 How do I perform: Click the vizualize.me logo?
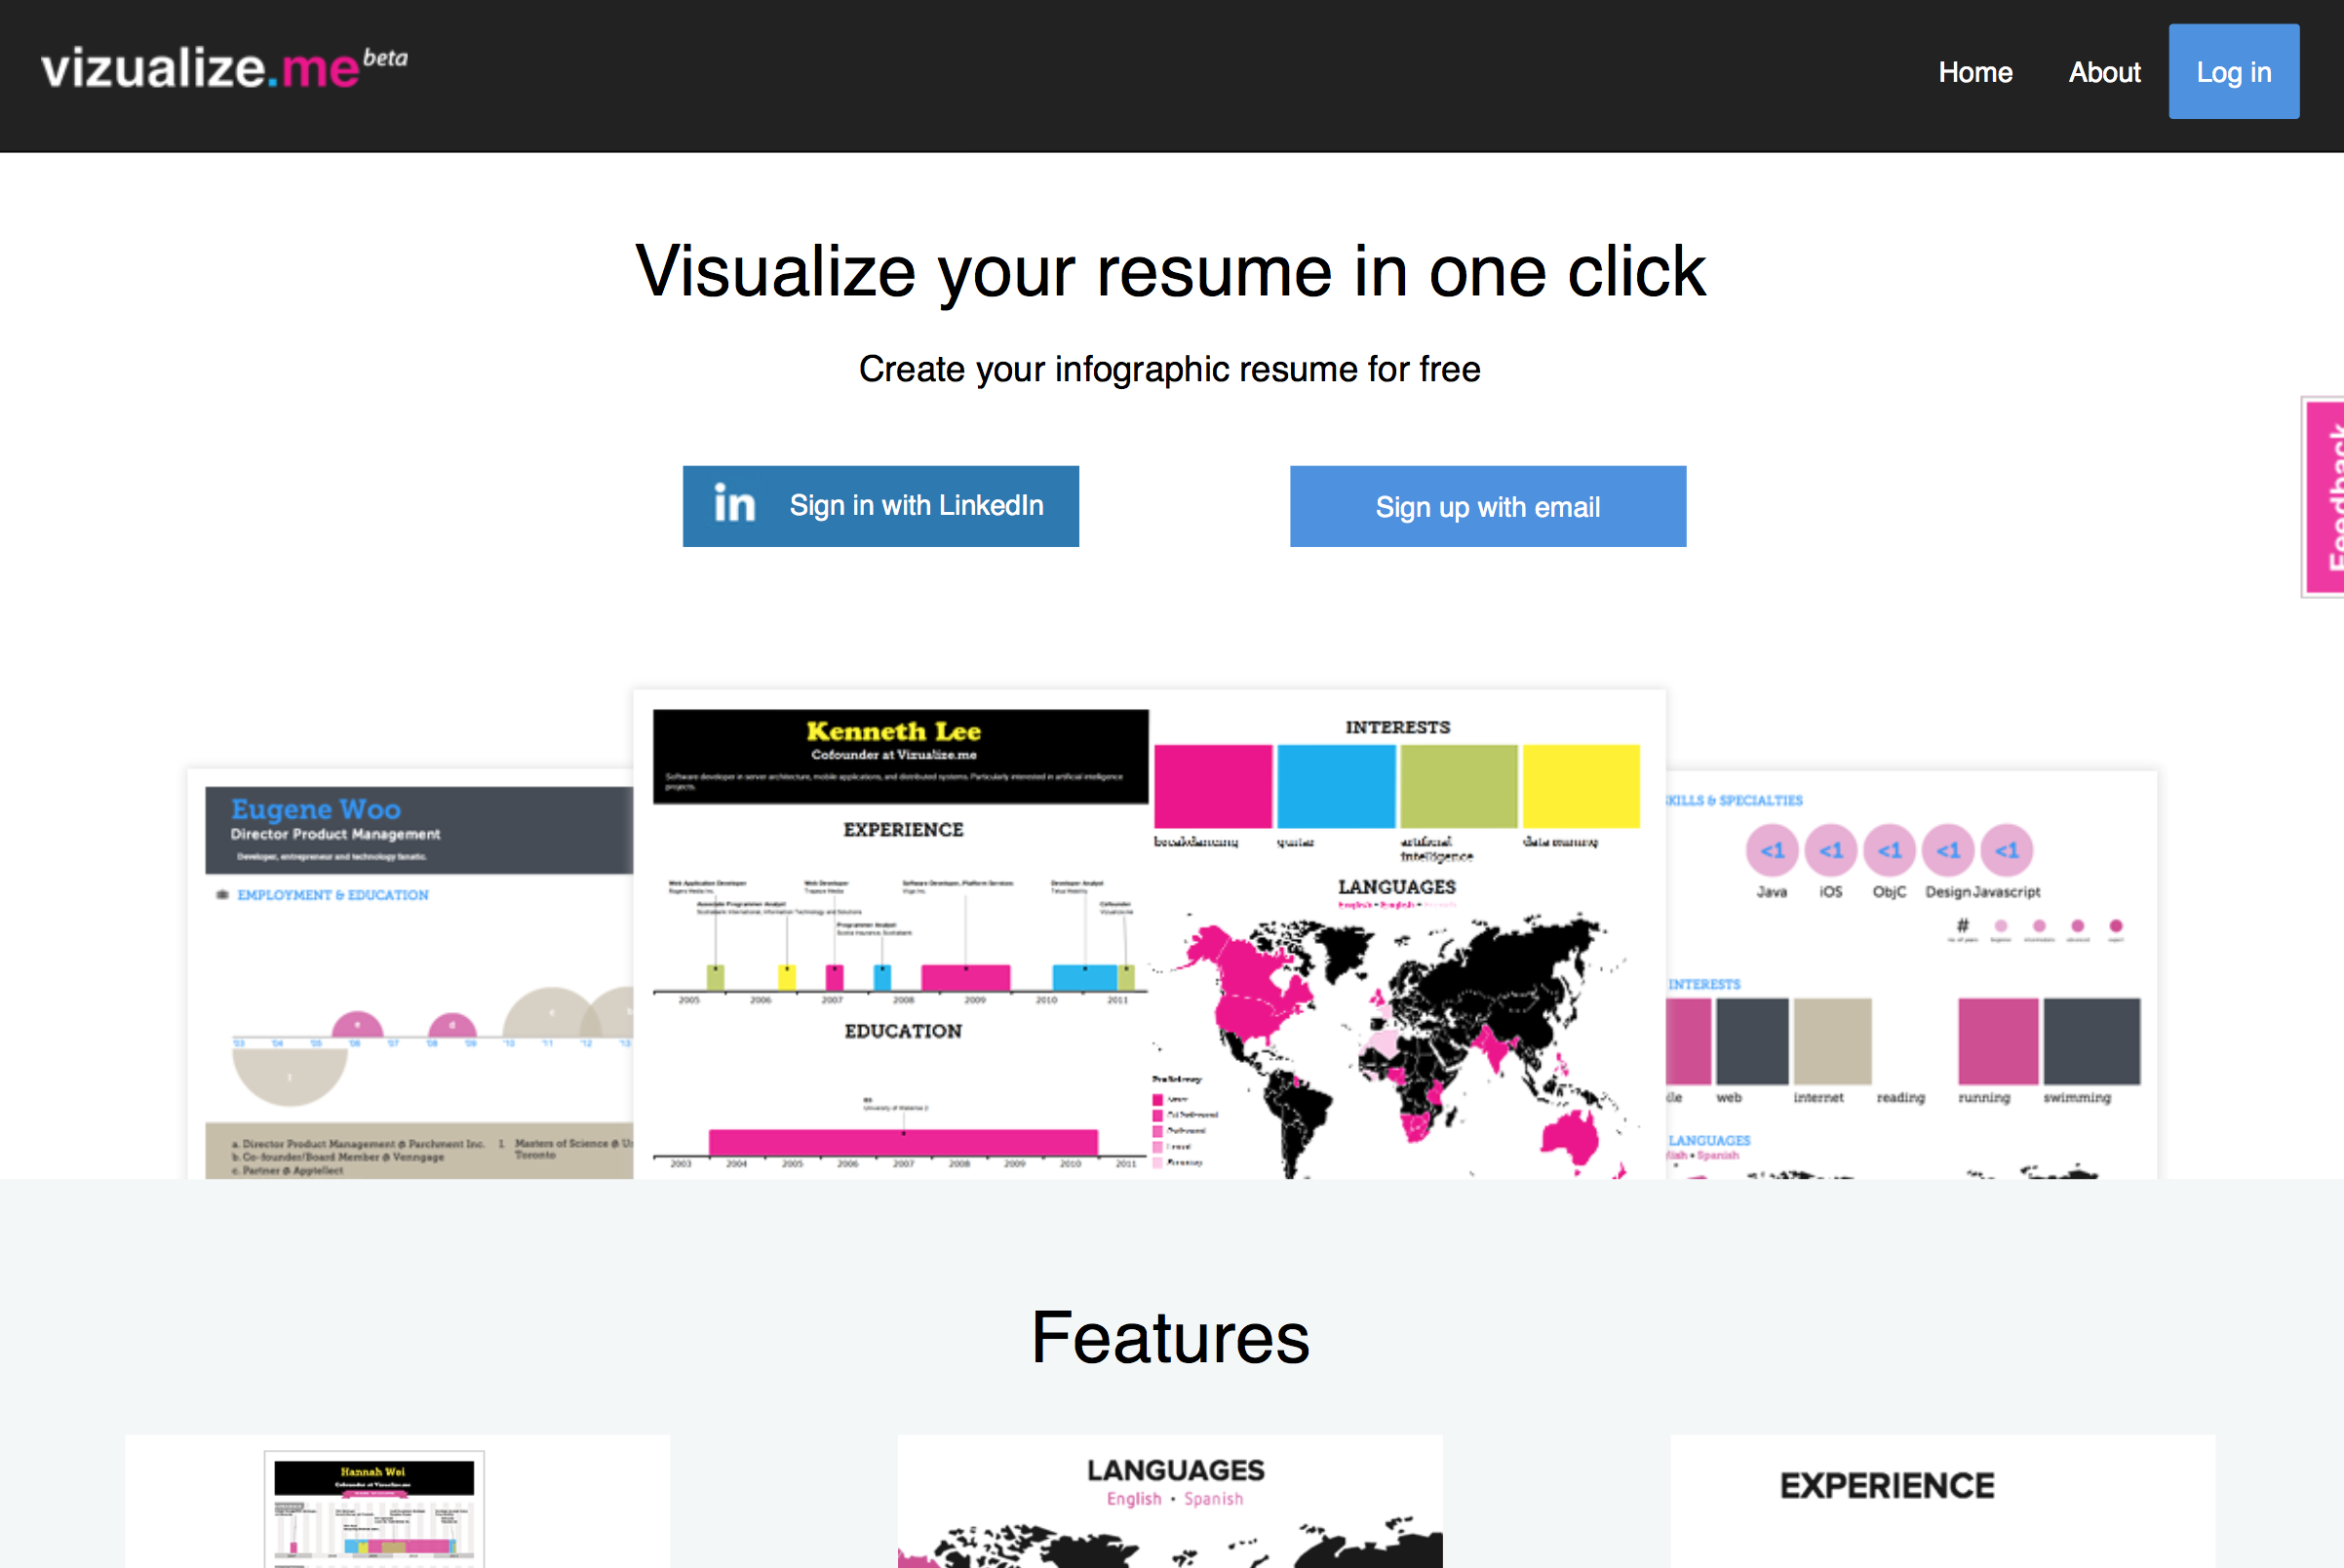click(224, 68)
